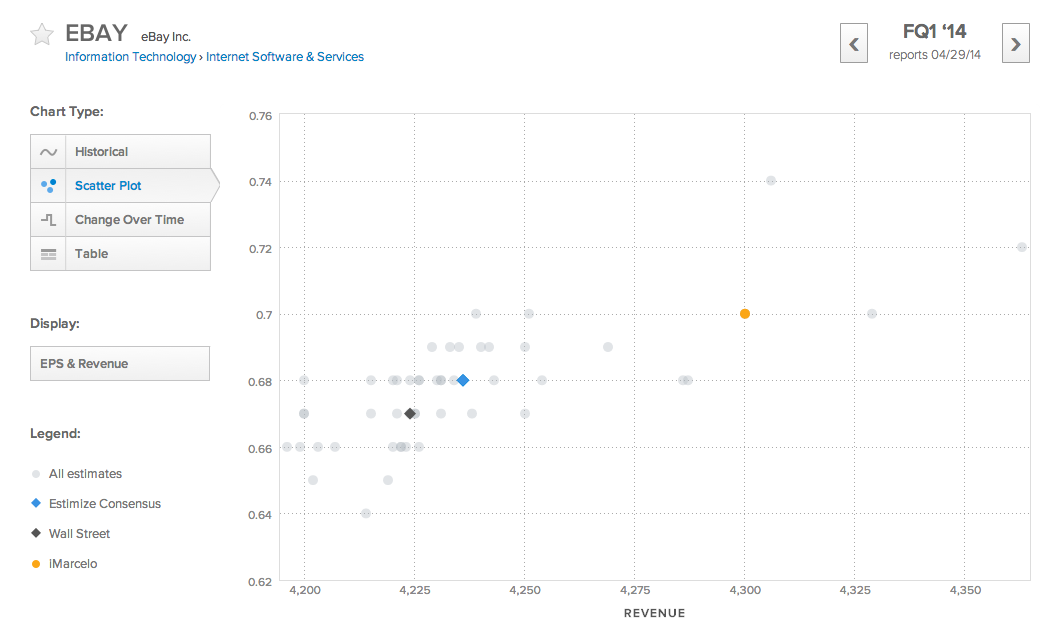The image size is (1059, 630).
Task: Click the orange iMarcelo legend dot
Action: point(35,563)
